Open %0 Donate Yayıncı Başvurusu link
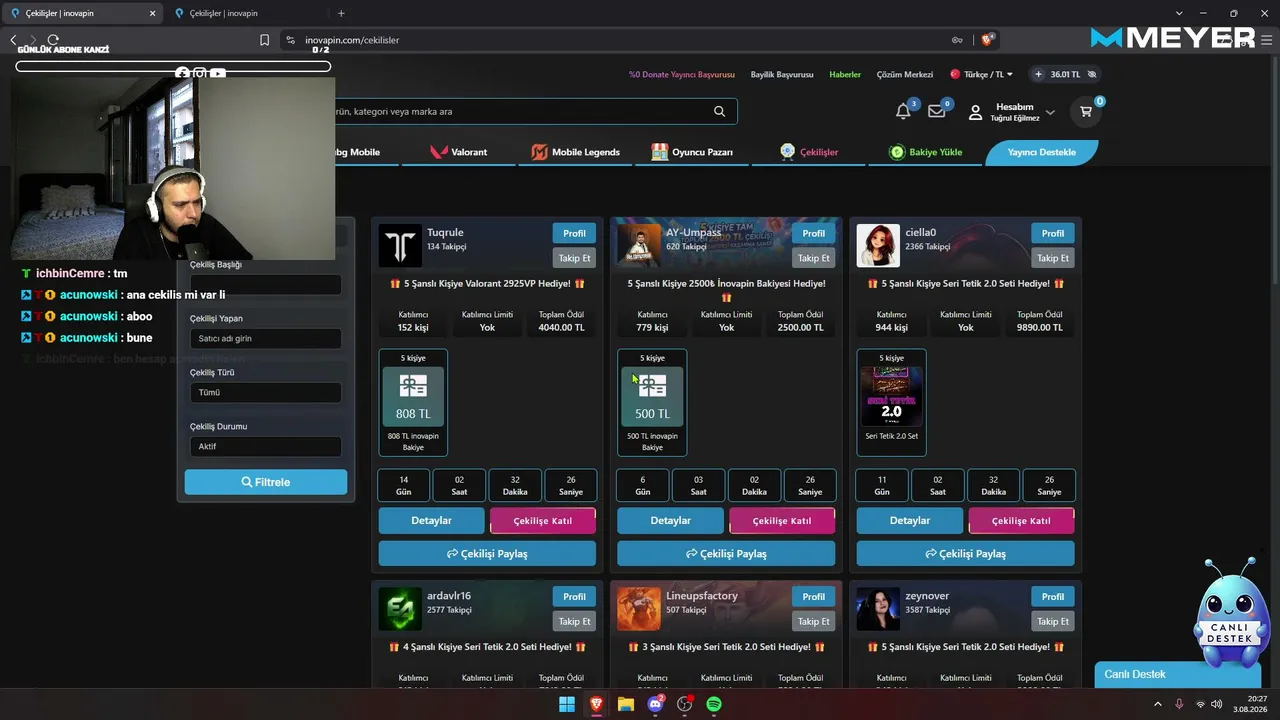 point(682,74)
